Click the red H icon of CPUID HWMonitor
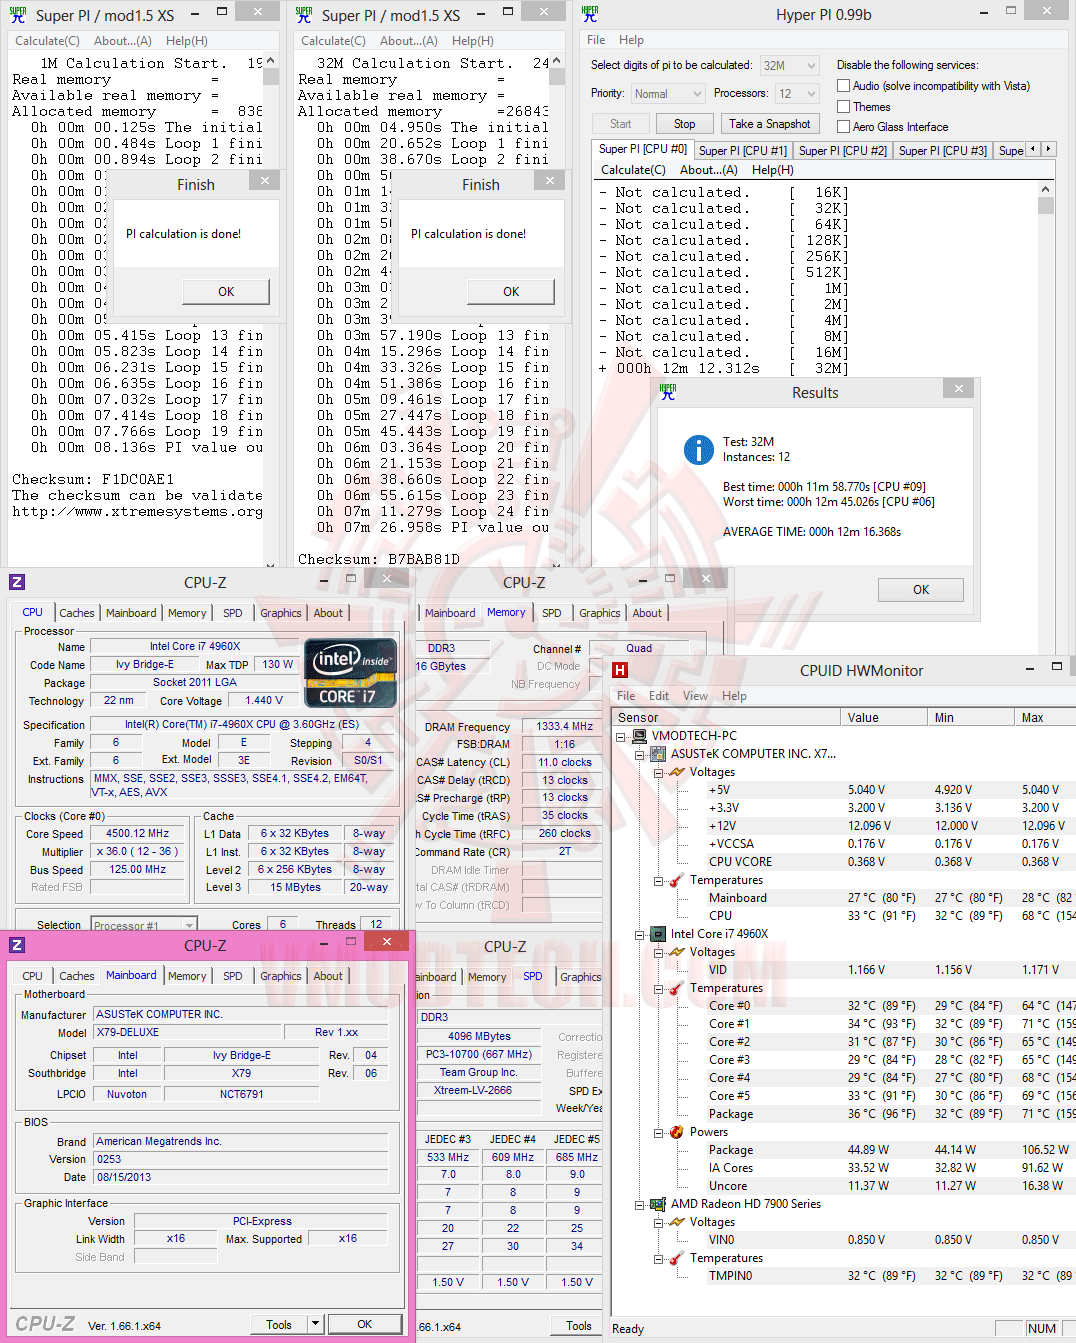This screenshot has width=1076, height=1343. pyautogui.click(x=620, y=670)
